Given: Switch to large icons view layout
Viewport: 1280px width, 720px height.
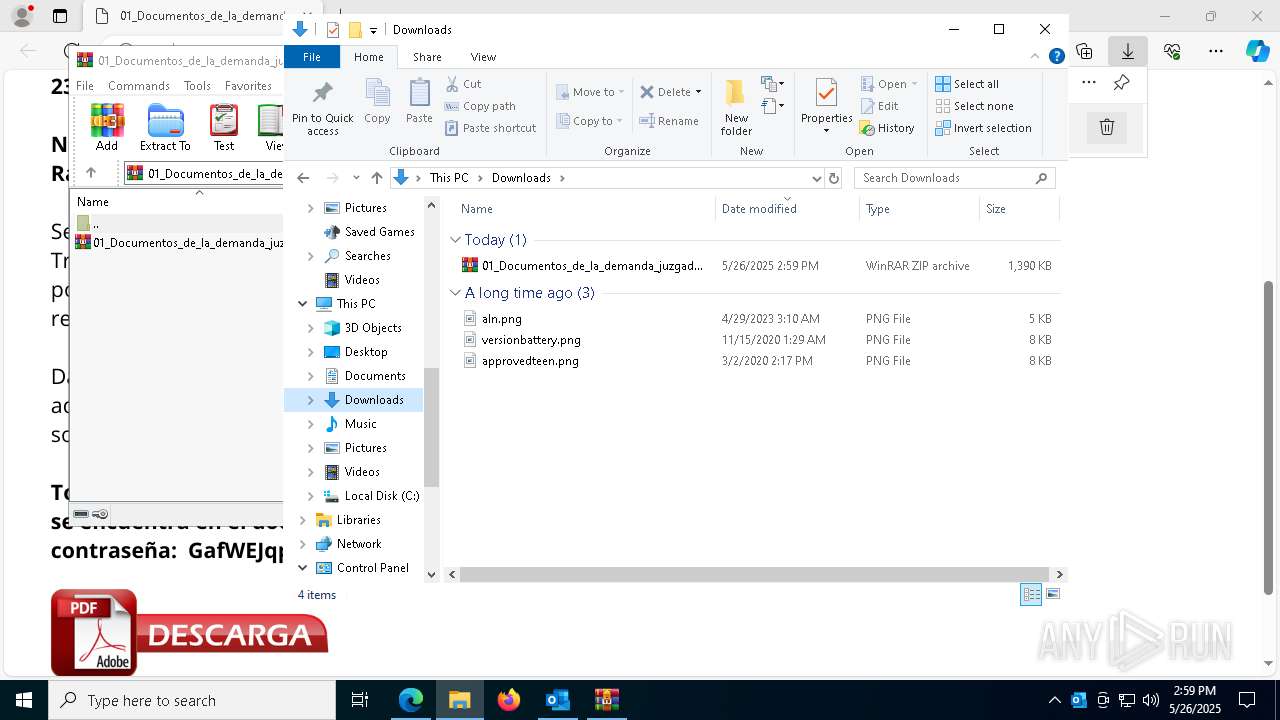Looking at the screenshot, I should point(1052,594).
